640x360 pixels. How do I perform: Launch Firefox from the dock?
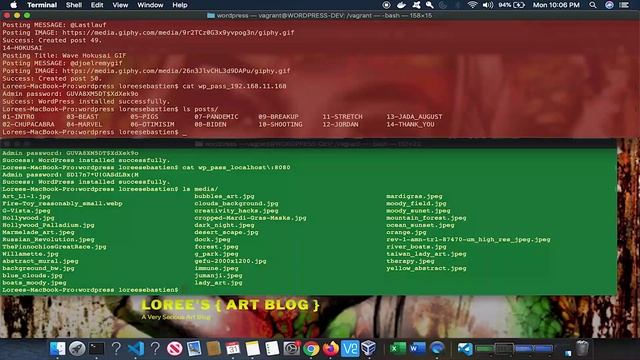tap(331, 349)
